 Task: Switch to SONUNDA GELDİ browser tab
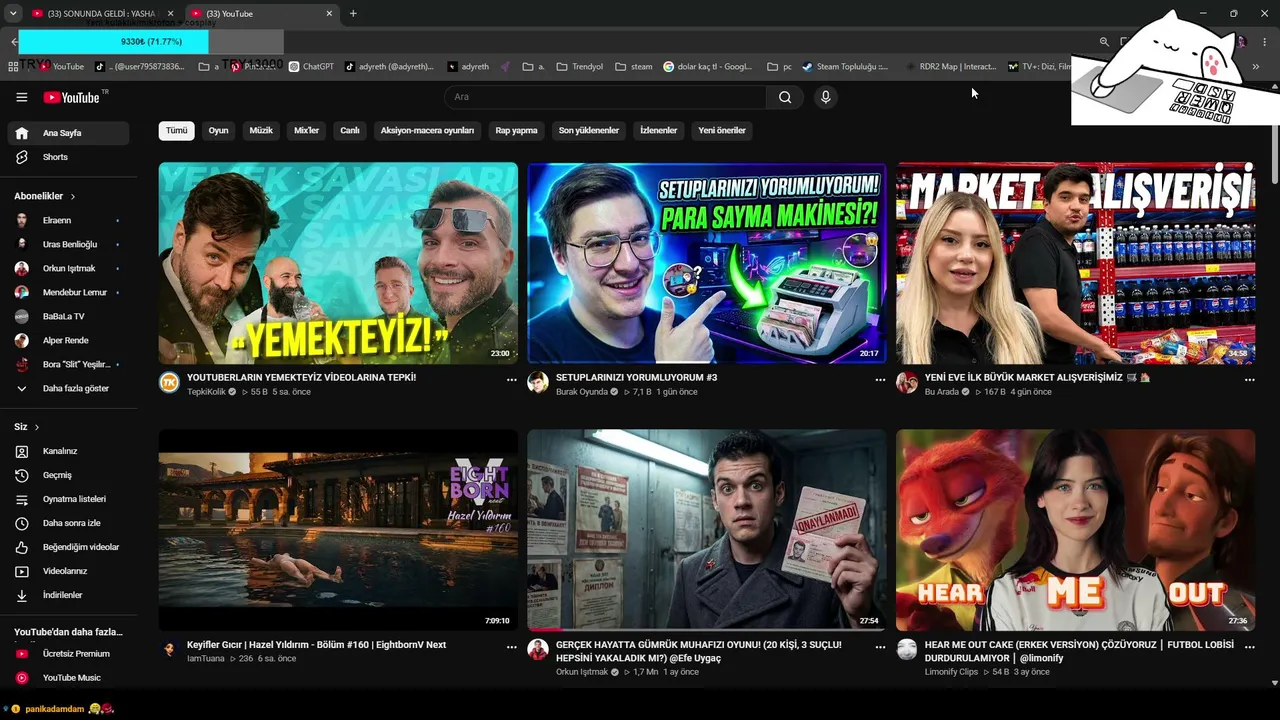[101, 14]
